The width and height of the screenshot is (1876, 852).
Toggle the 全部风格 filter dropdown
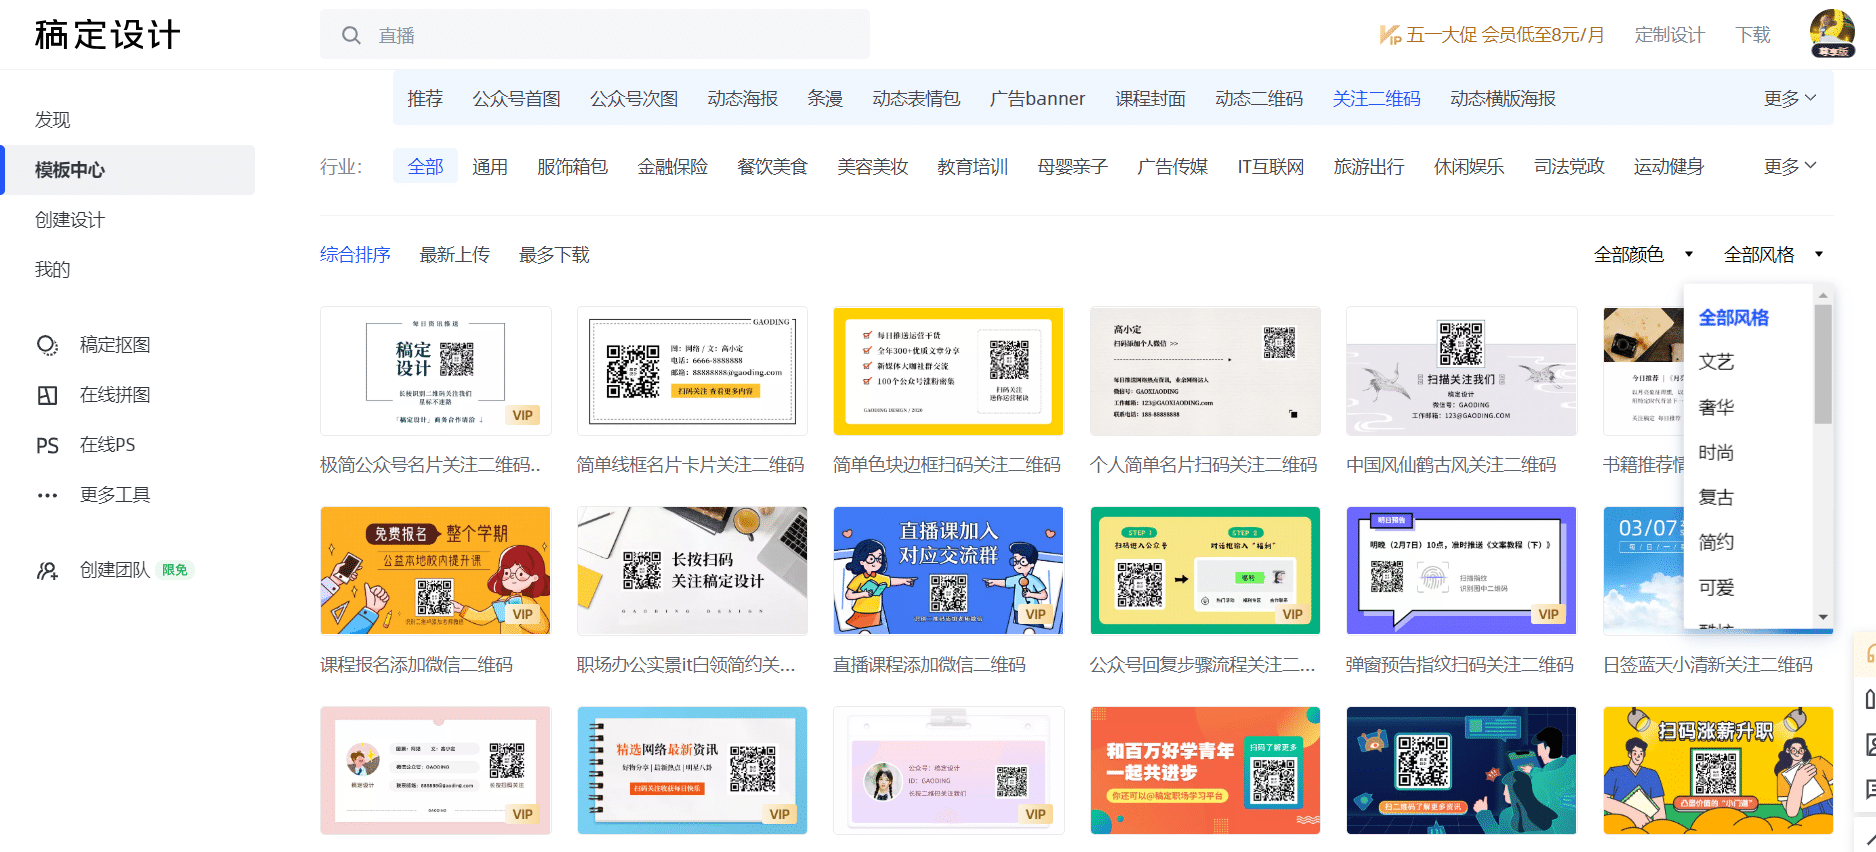coord(1773,254)
